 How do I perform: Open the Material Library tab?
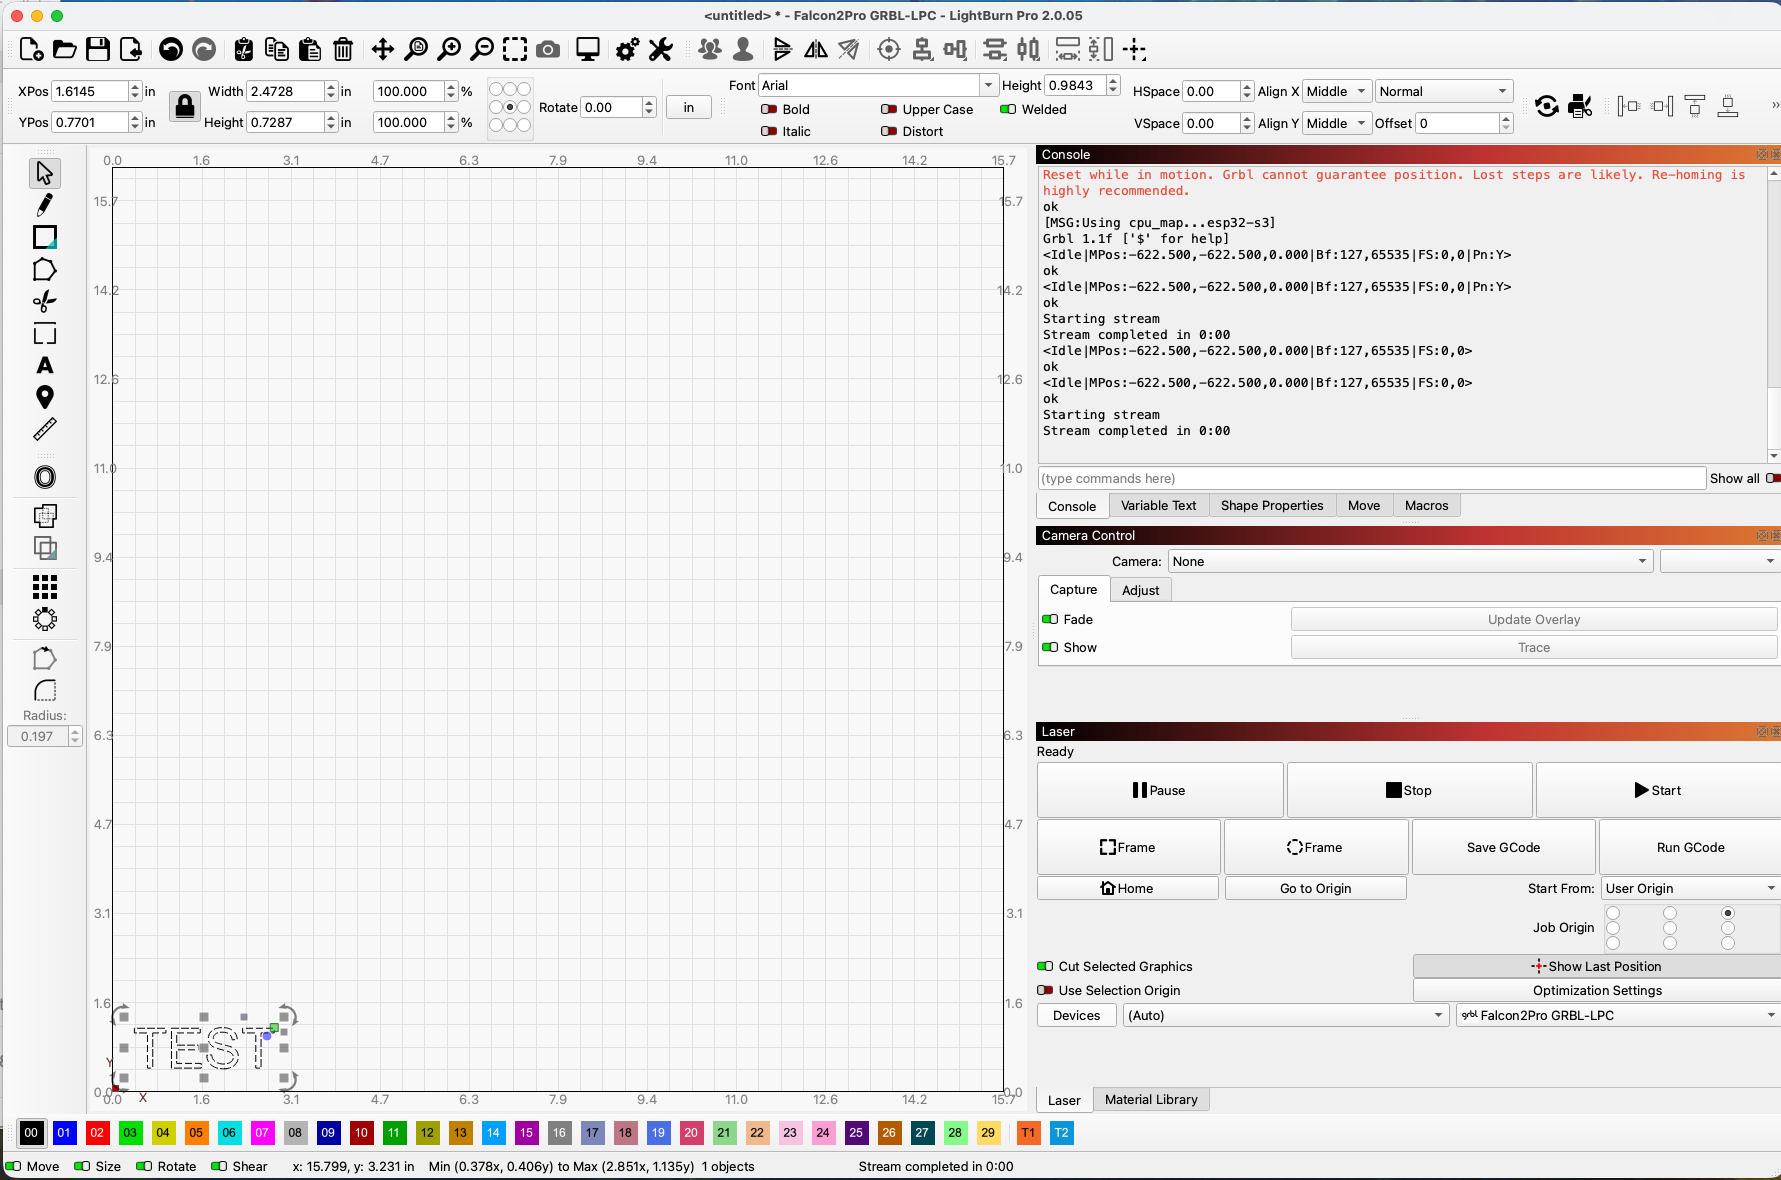point(1150,1099)
